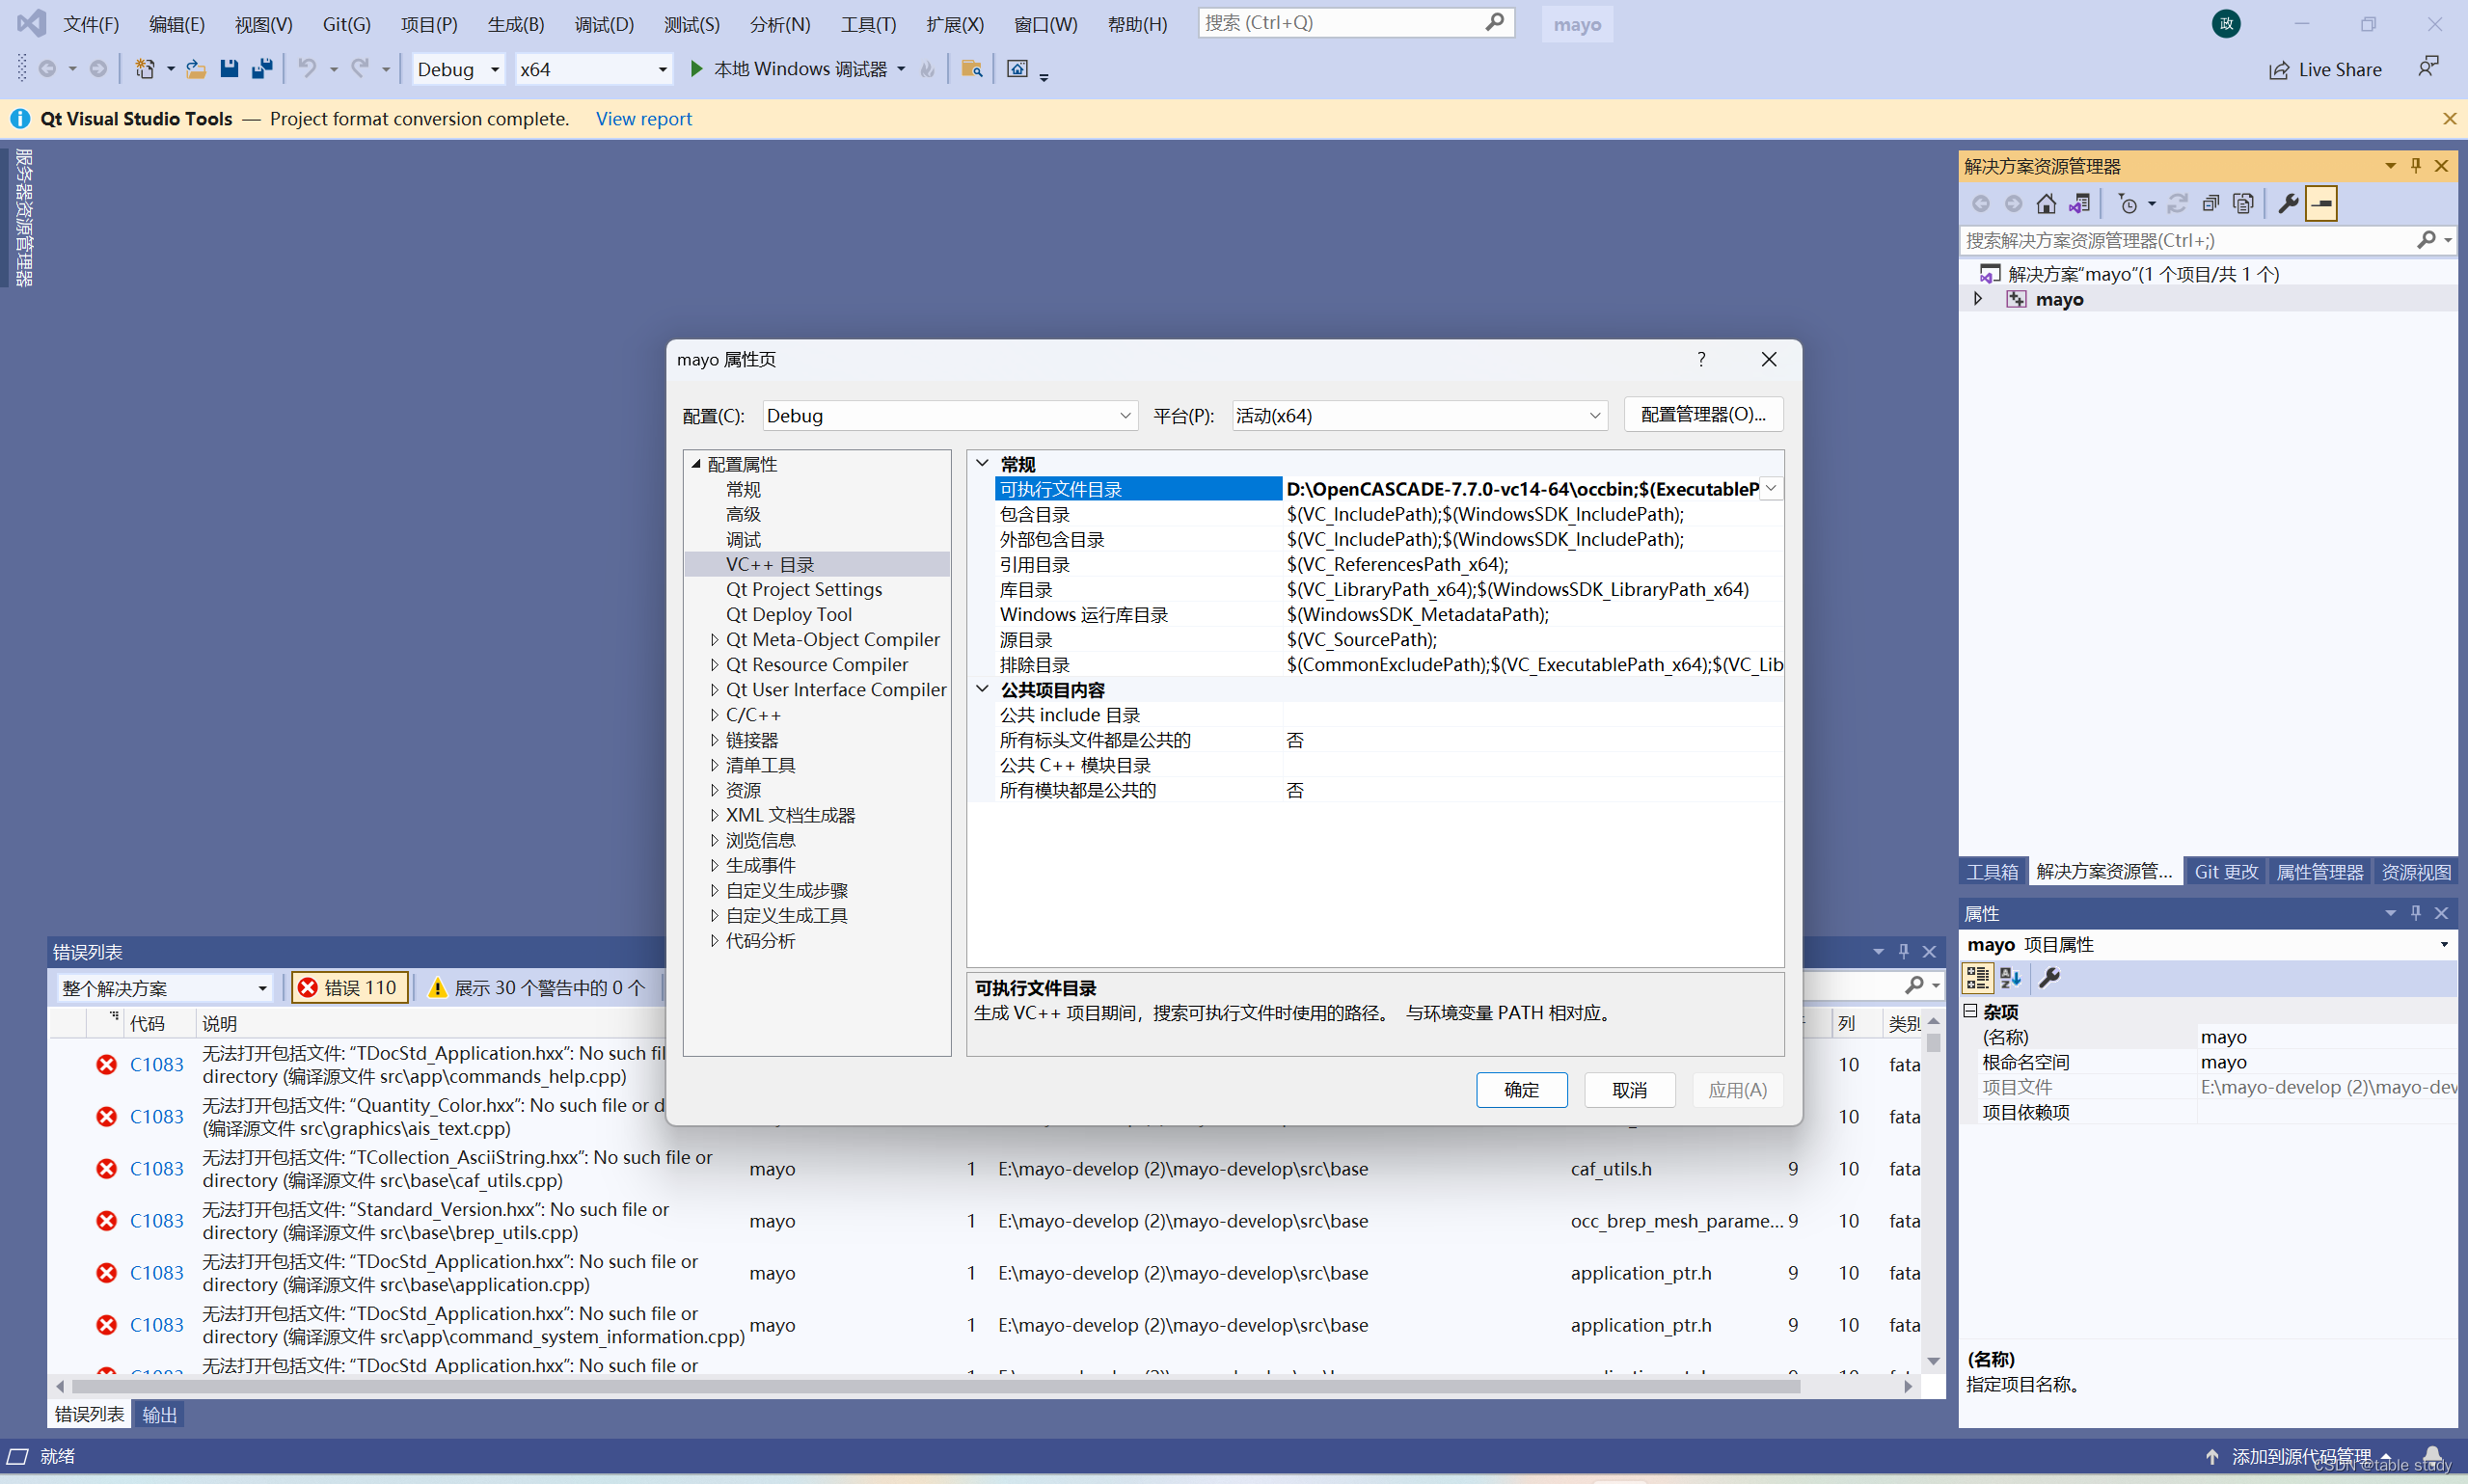Click the Solution Explorer home icon
Screen dimensions: 2468x1484
[2046, 204]
